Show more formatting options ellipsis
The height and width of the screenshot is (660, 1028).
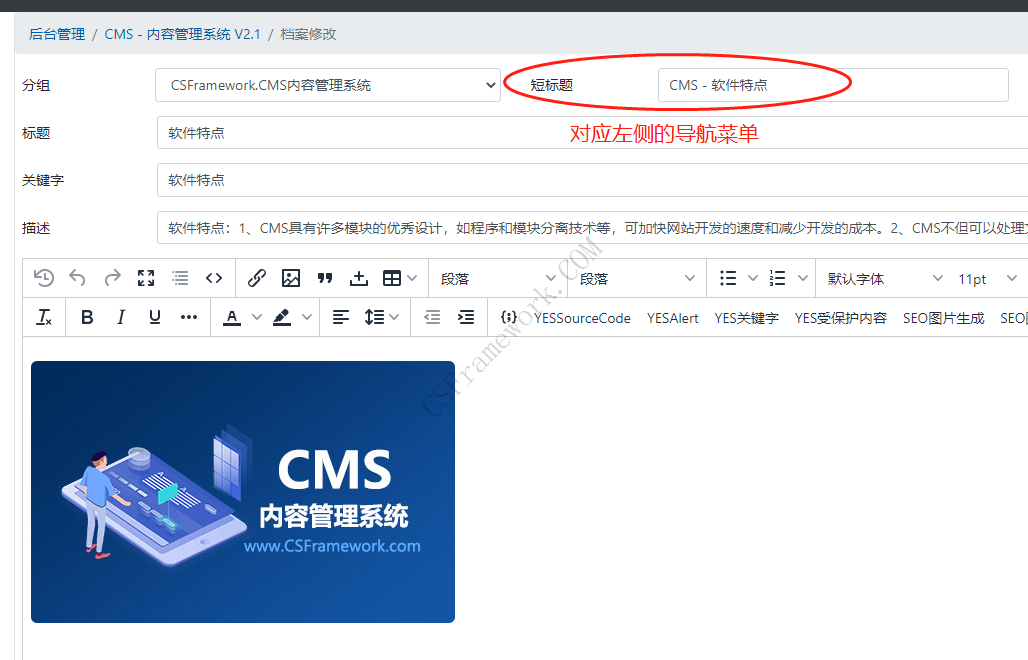[x=189, y=317]
